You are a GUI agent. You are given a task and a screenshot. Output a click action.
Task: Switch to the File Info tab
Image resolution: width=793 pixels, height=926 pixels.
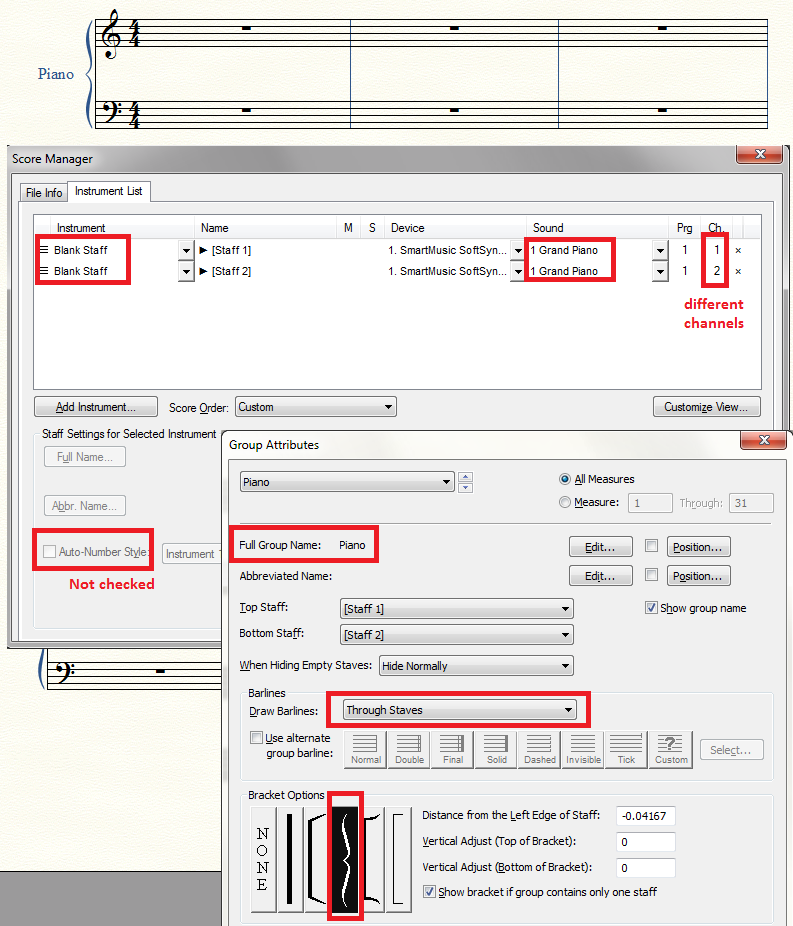[43, 192]
